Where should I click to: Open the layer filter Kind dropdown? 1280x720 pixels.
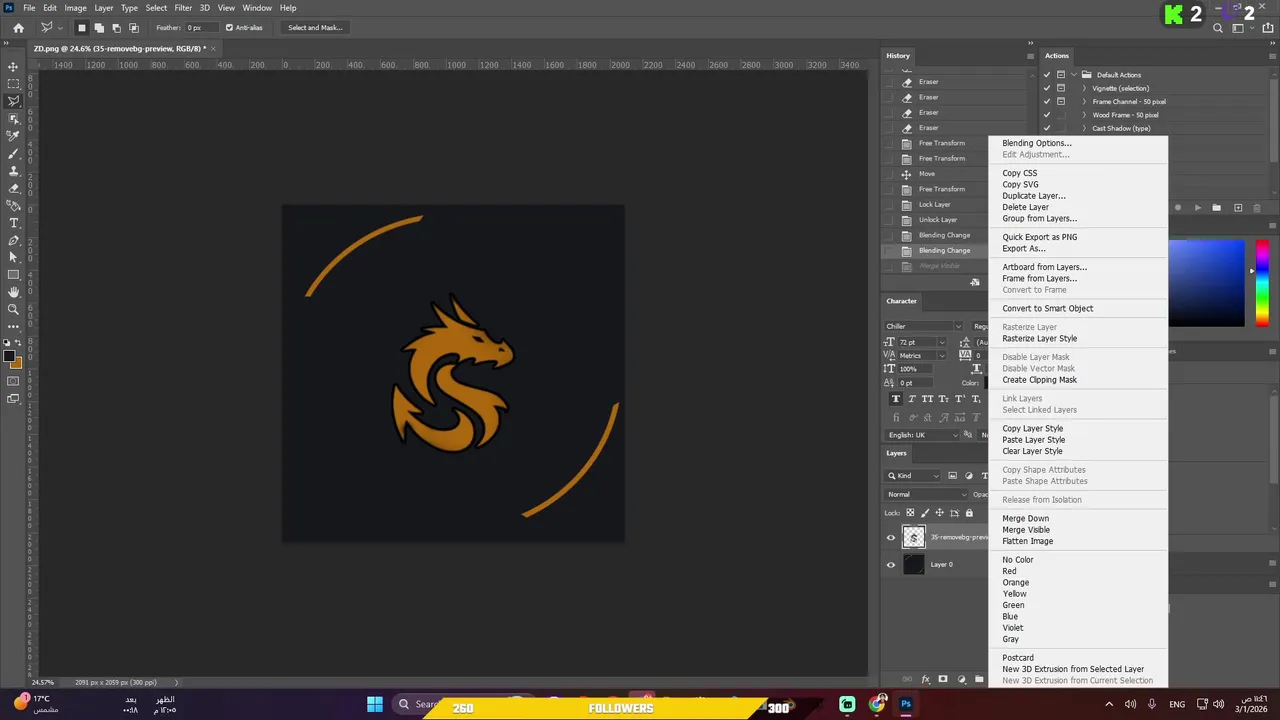point(913,476)
